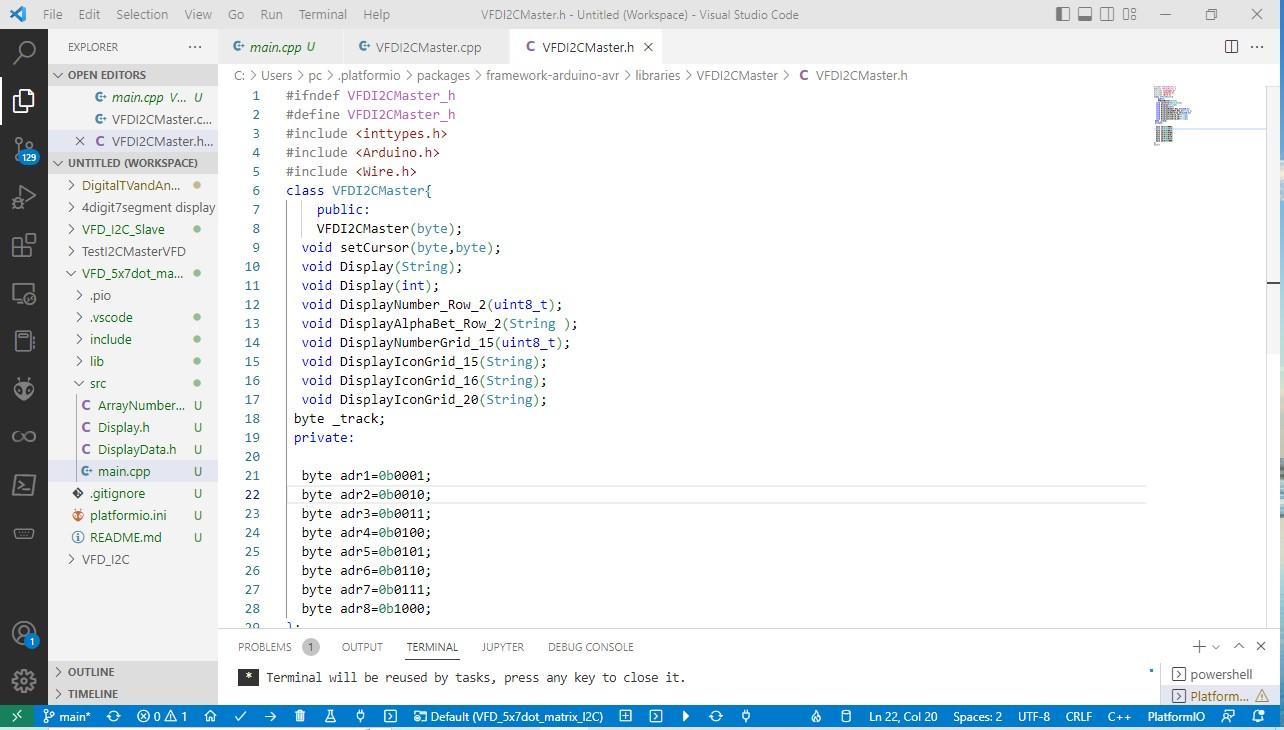Image resolution: width=1284 pixels, height=730 pixels.
Task: Open the terminal-like icon in activity bar
Action: click(x=24, y=485)
